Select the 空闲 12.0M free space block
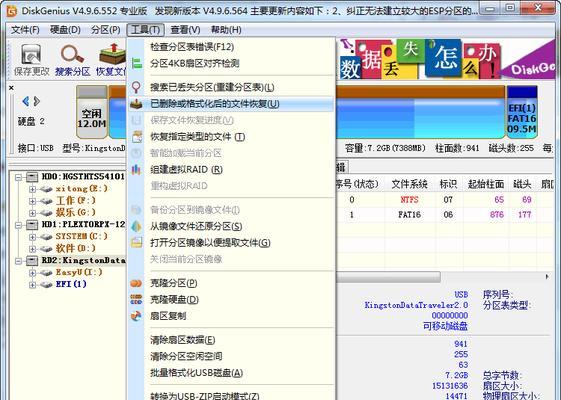The image size is (561, 400). [92, 112]
